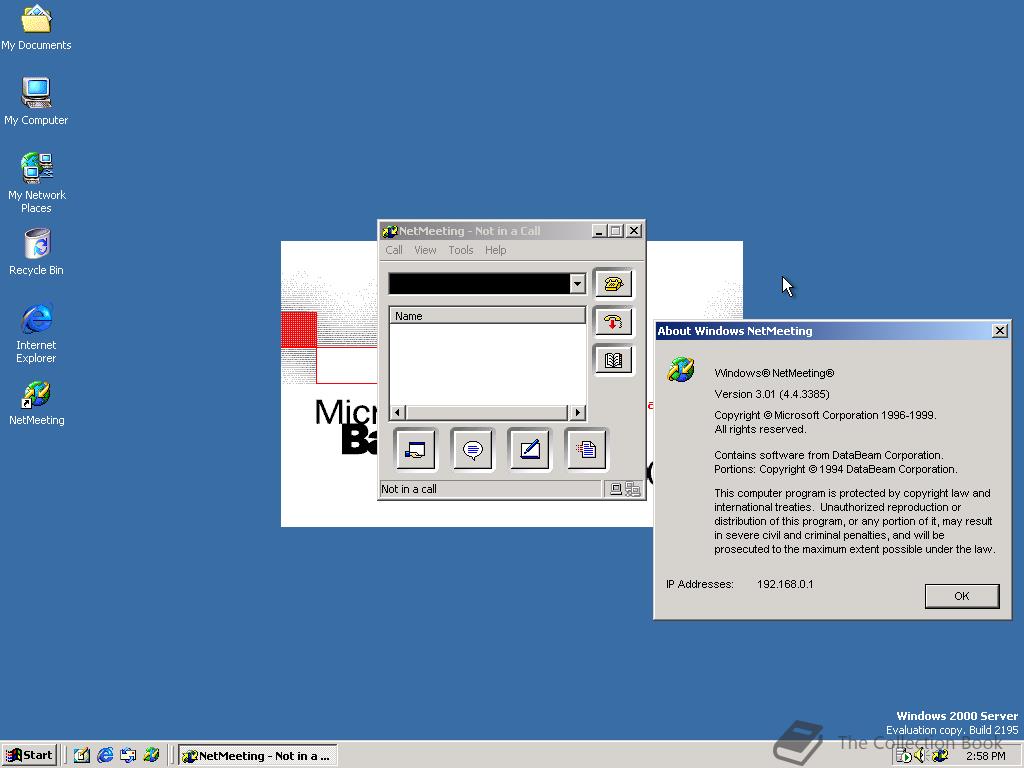Click the status bar computer connection icon

616,489
